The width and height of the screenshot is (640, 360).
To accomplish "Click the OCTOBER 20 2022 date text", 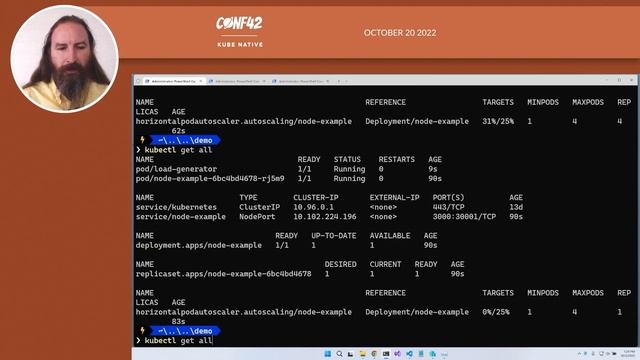I will pyautogui.click(x=400, y=33).
